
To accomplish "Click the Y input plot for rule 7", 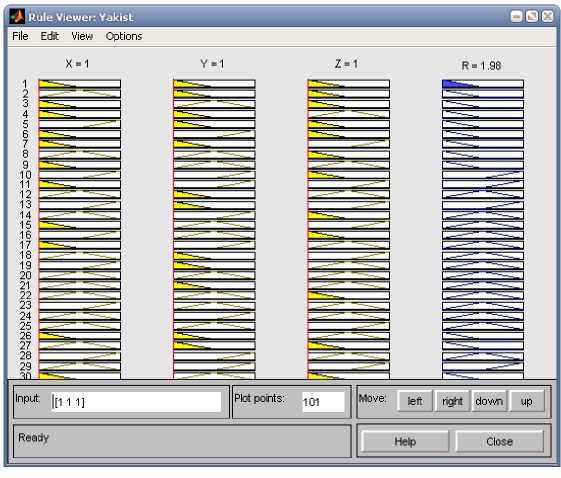I will point(214,144).
